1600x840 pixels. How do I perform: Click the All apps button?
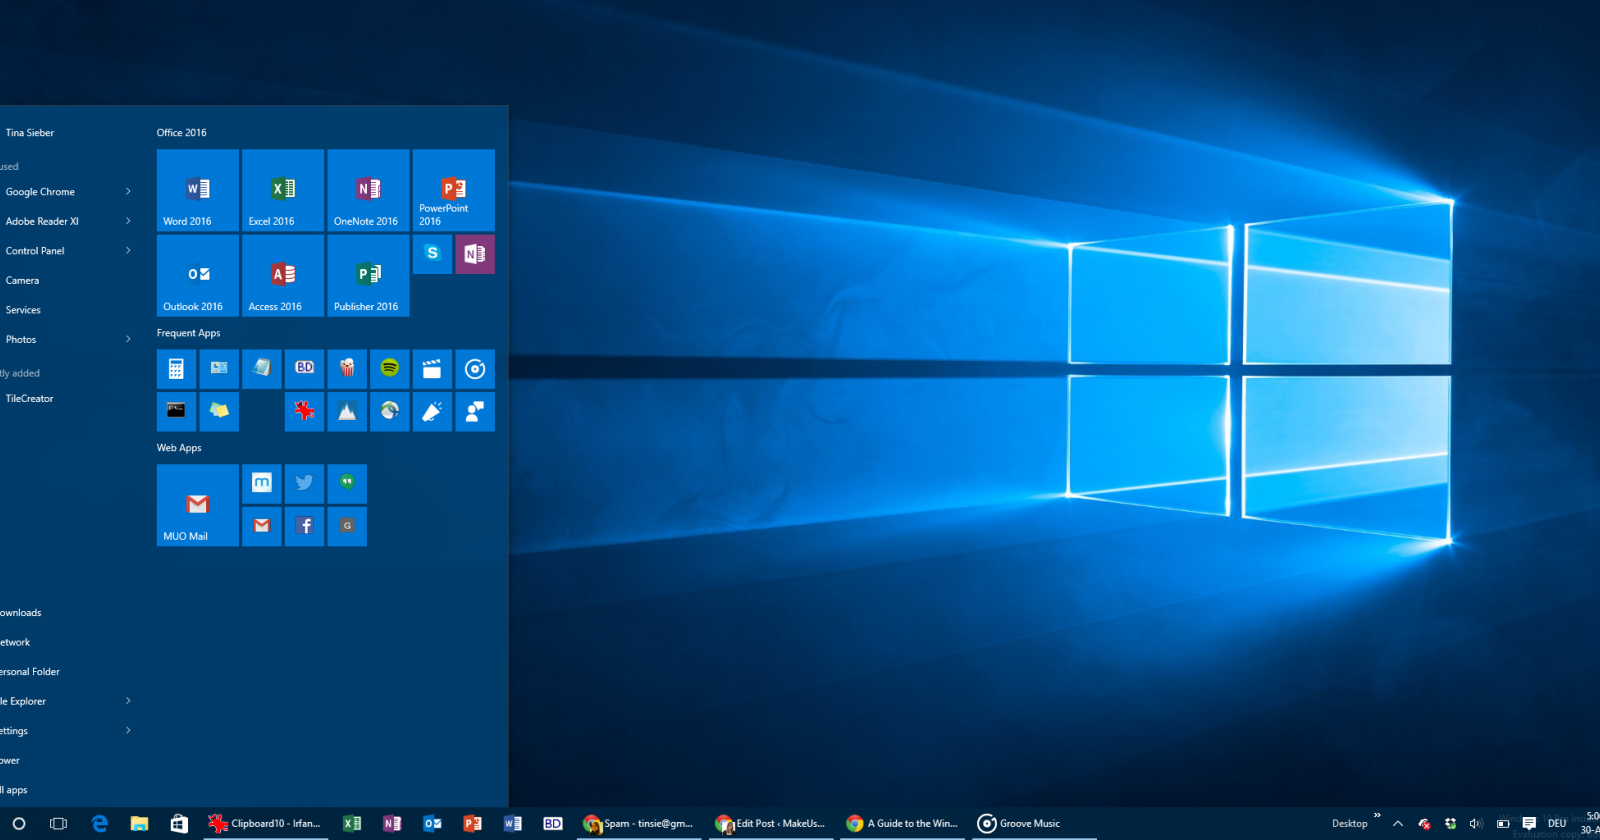[x=16, y=790]
